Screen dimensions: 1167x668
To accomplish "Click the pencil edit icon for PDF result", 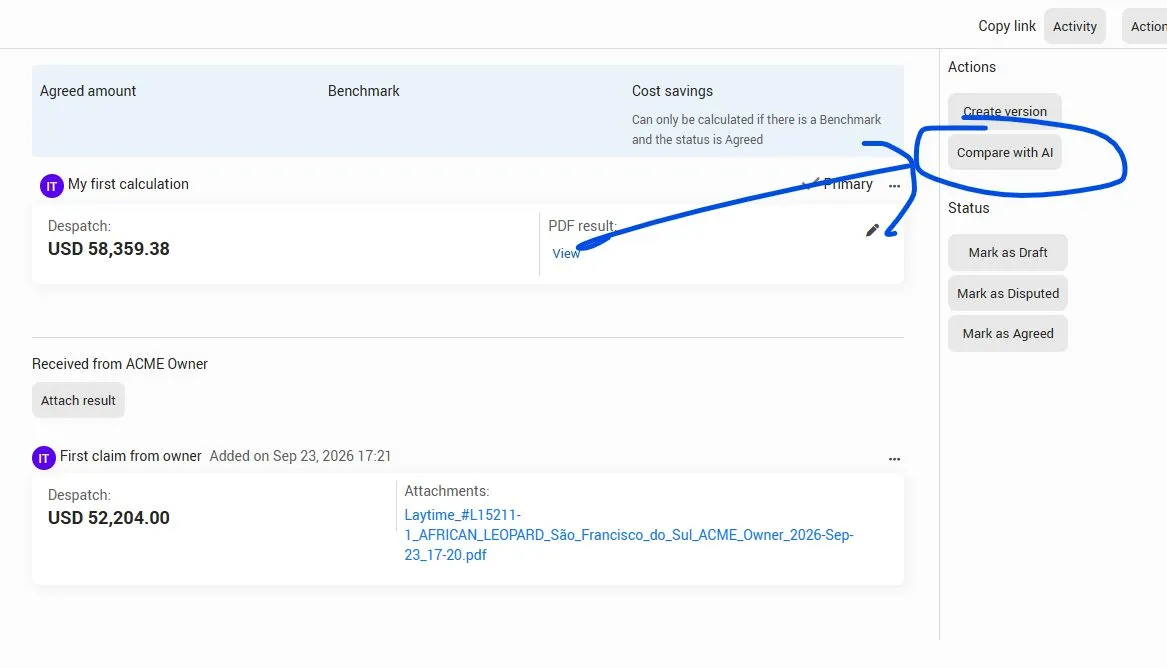I will (872, 231).
